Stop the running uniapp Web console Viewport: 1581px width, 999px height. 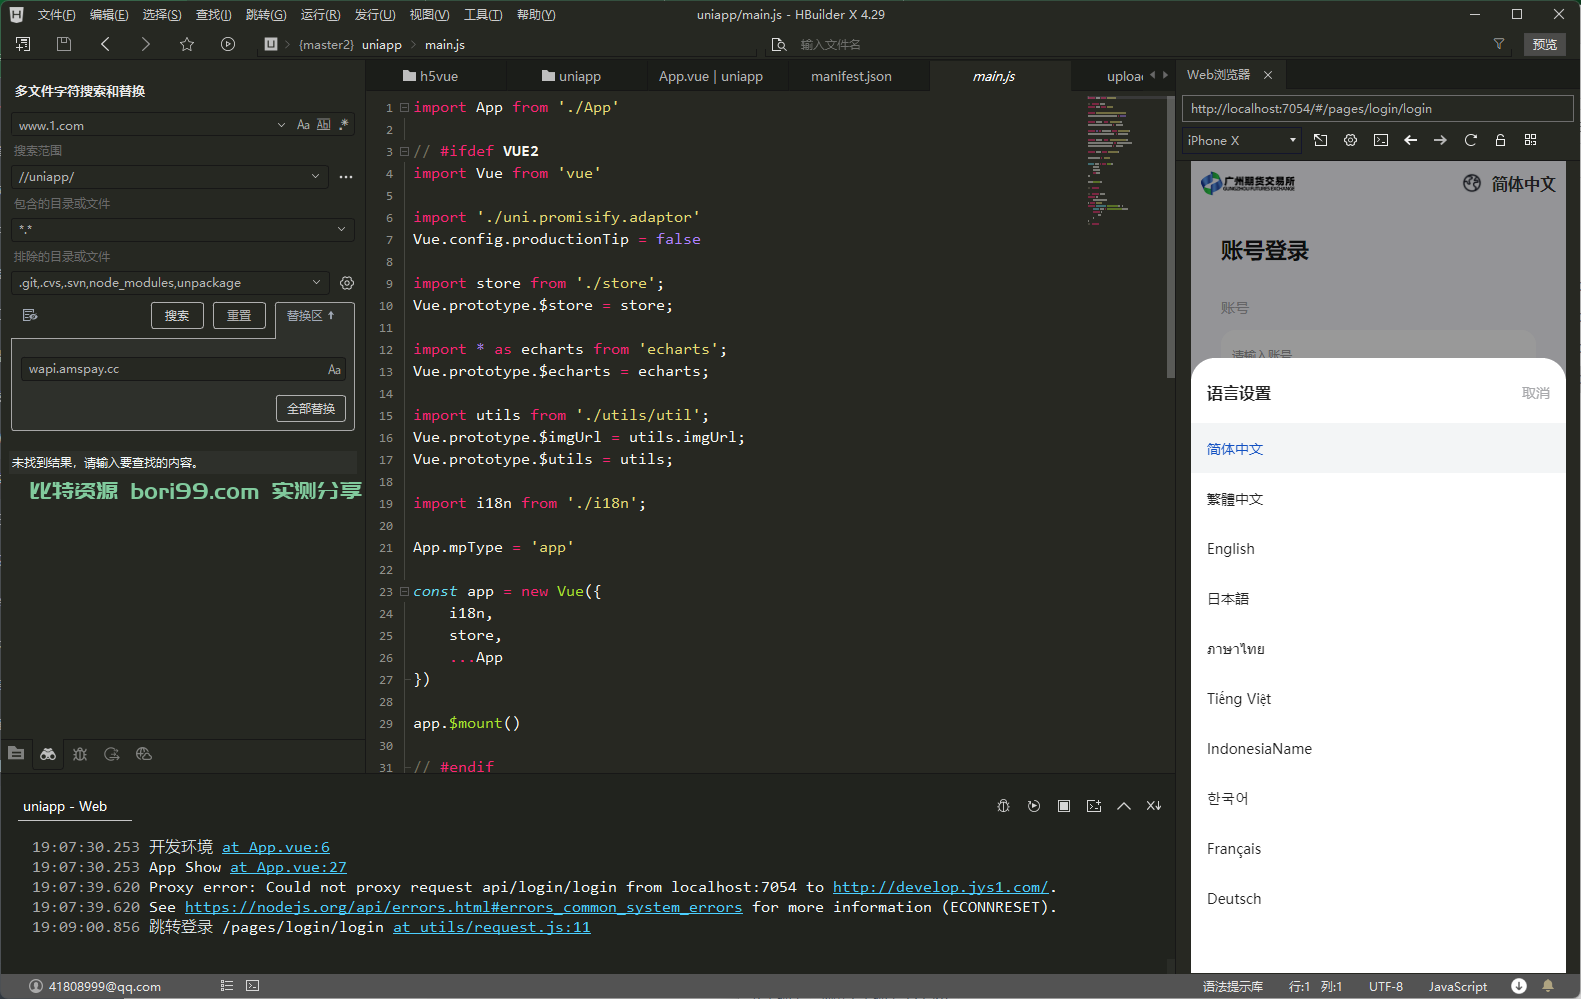click(x=1064, y=806)
